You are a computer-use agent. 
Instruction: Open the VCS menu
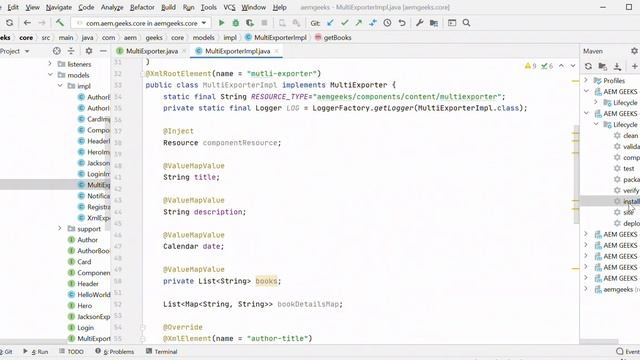[229, 7]
